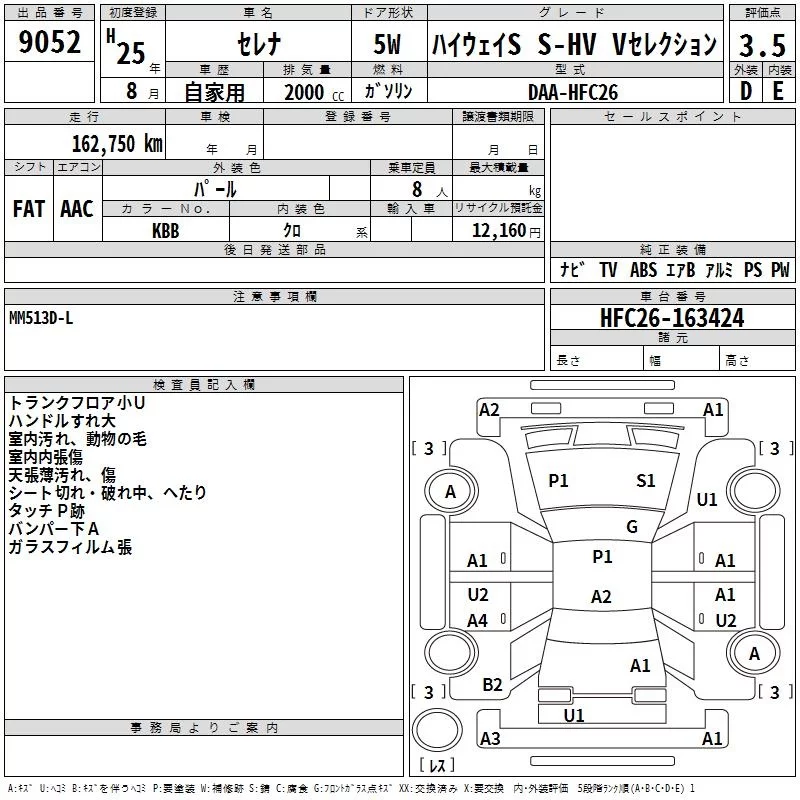Click interior grade E
The height and width of the screenshot is (800, 800).
point(778,91)
